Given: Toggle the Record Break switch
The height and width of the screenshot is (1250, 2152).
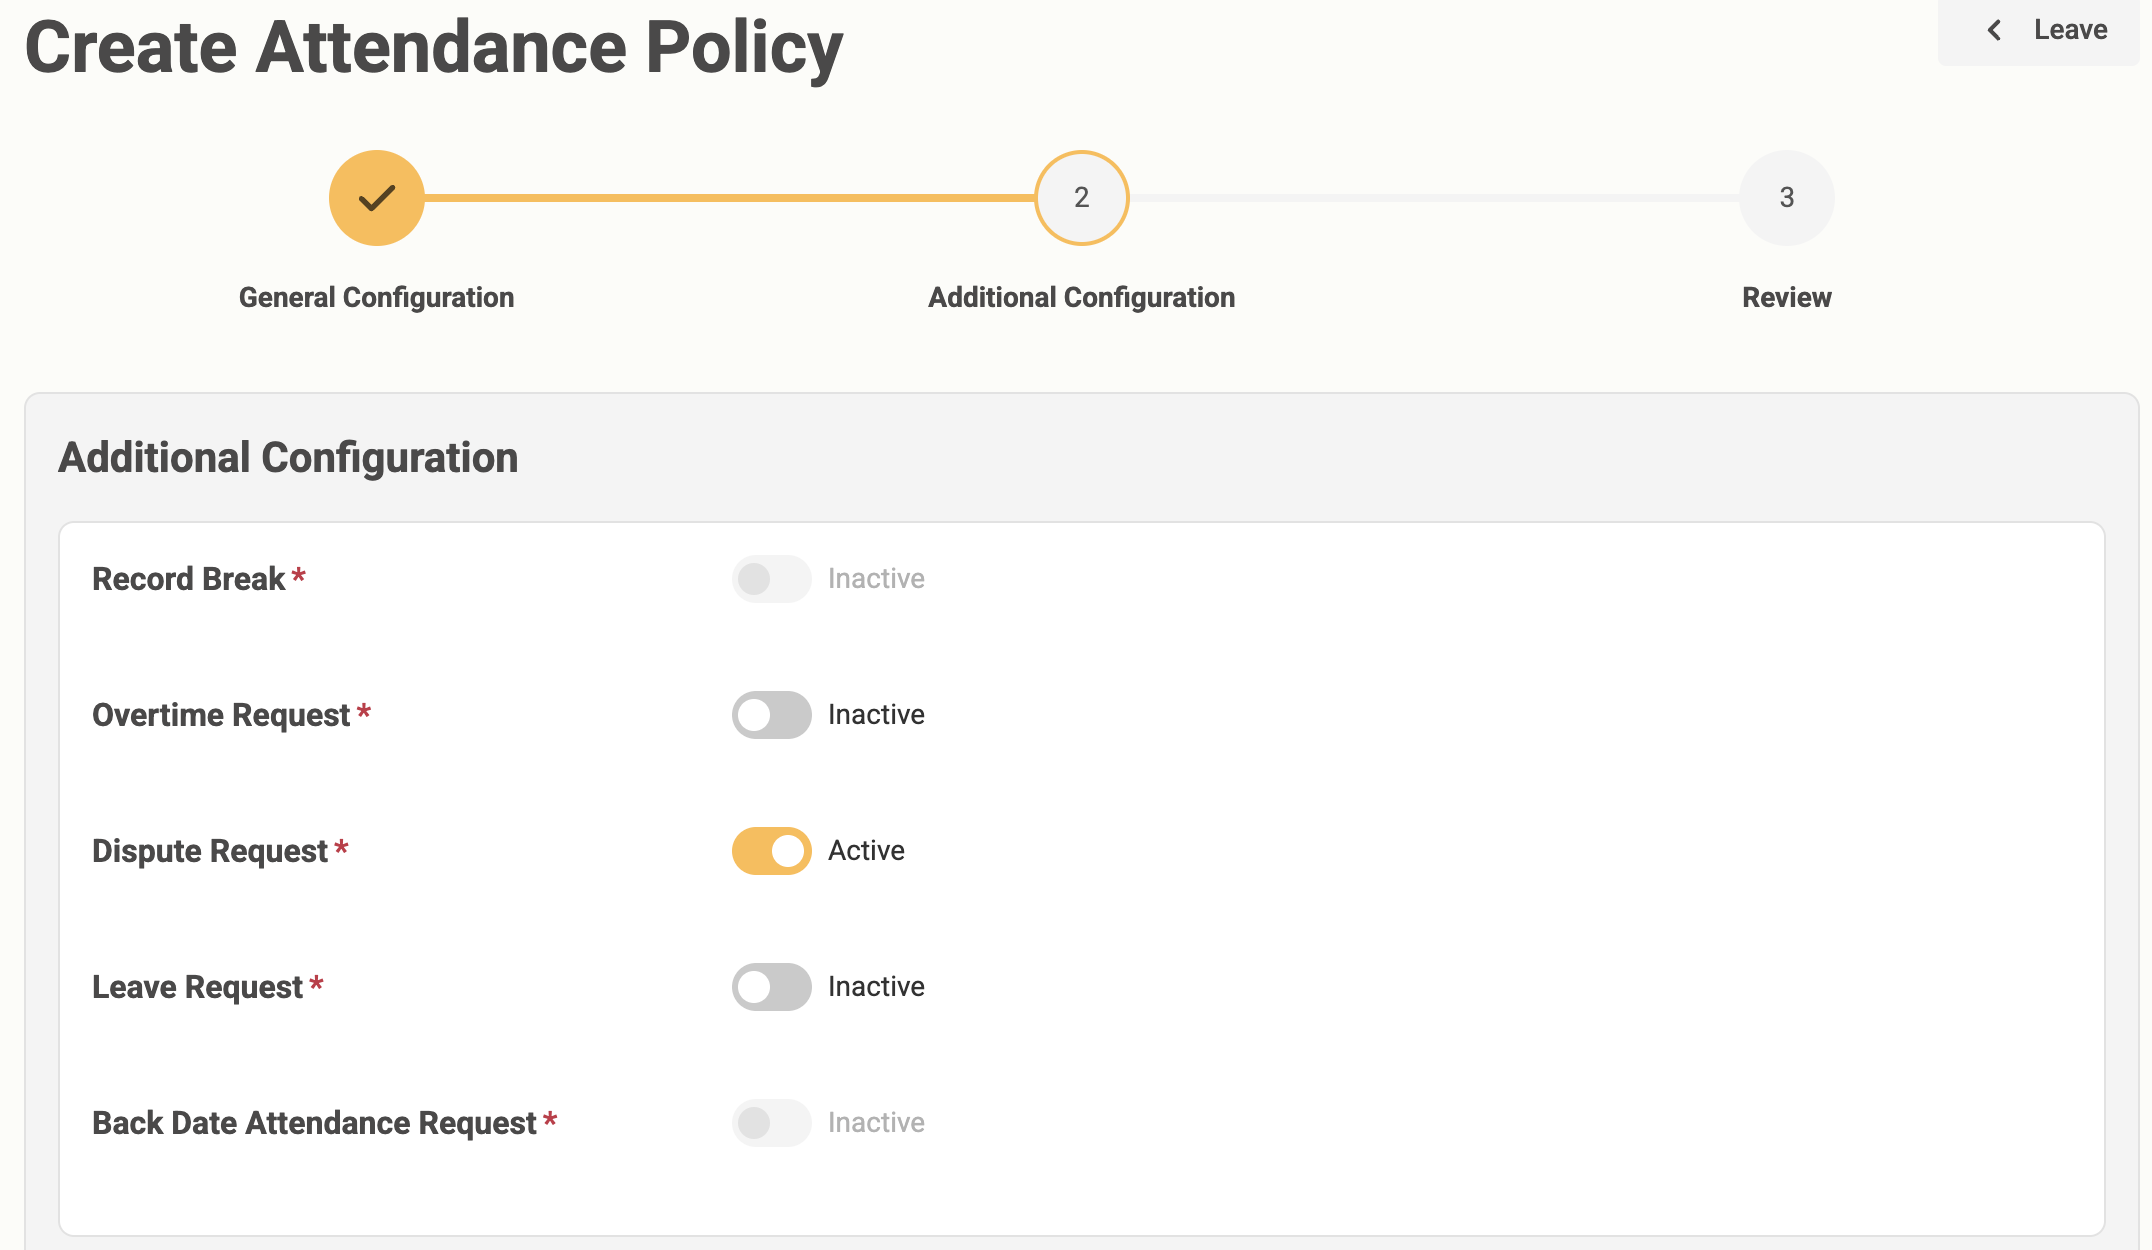Looking at the screenshot, I should pos(771,579).
